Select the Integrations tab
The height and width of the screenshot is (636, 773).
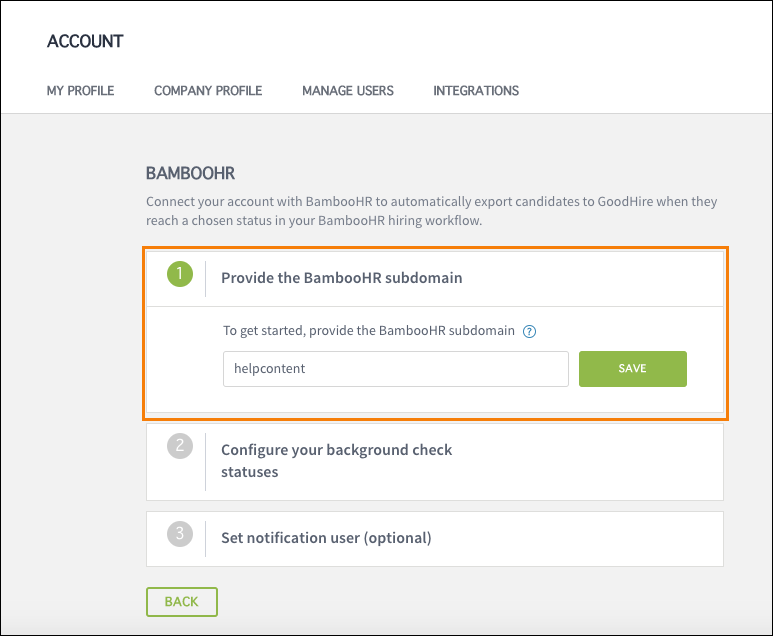[x=476, y=91]
